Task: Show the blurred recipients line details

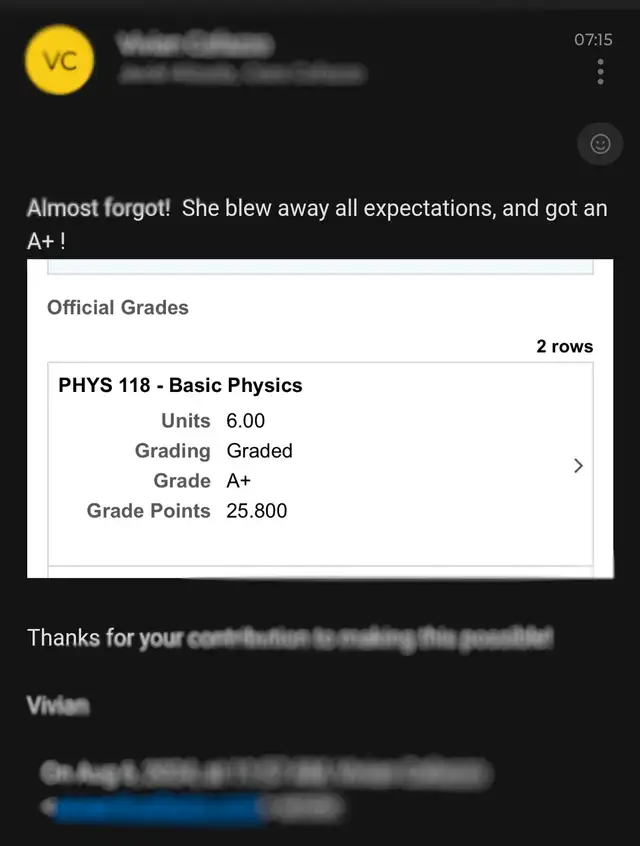Action: (x=242, y=73)
